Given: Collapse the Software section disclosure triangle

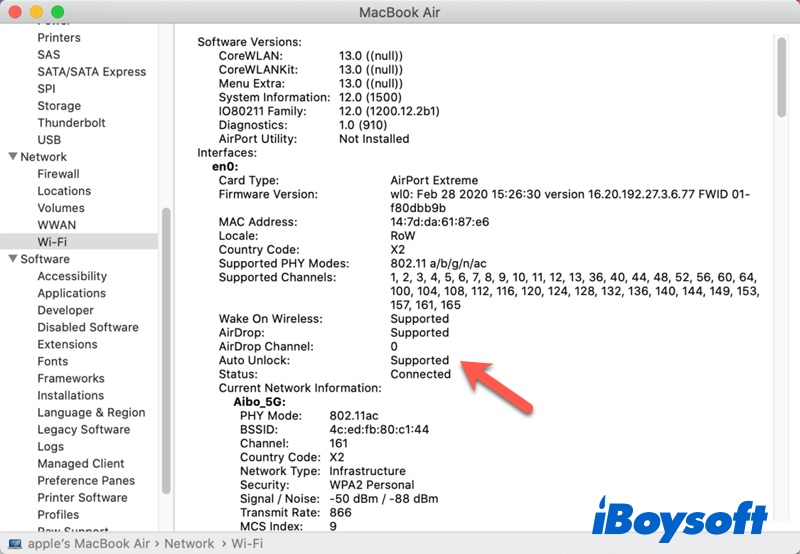Looking at the screenshot, I should [x=12, y=259].
